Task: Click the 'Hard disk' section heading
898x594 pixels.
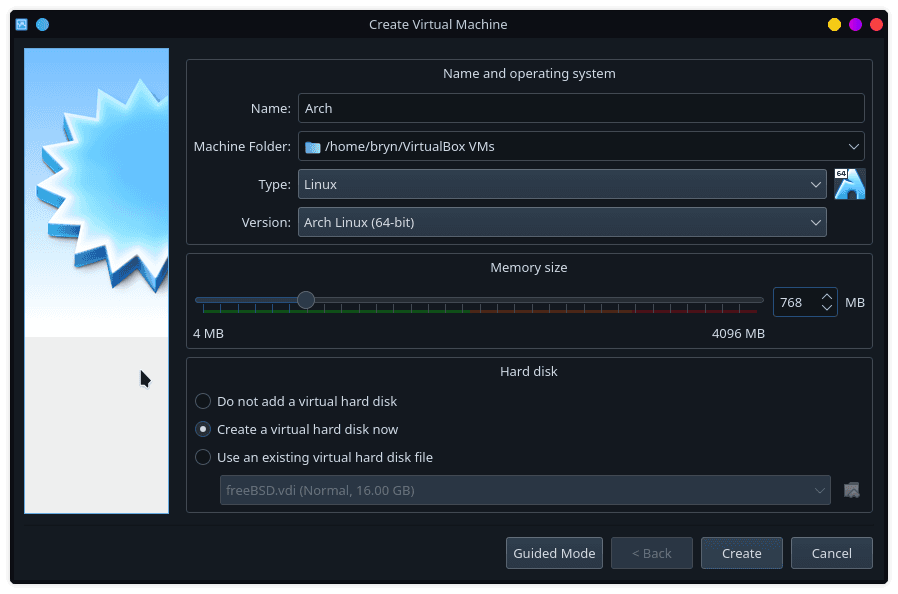Action: coord(529,372)
